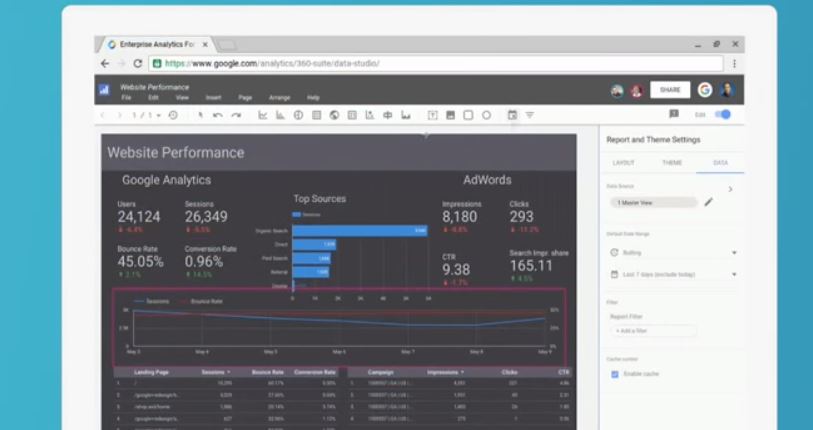Toggle Edit mode switch off
Viewport: 813px width, 430px height.
[722, 115]
